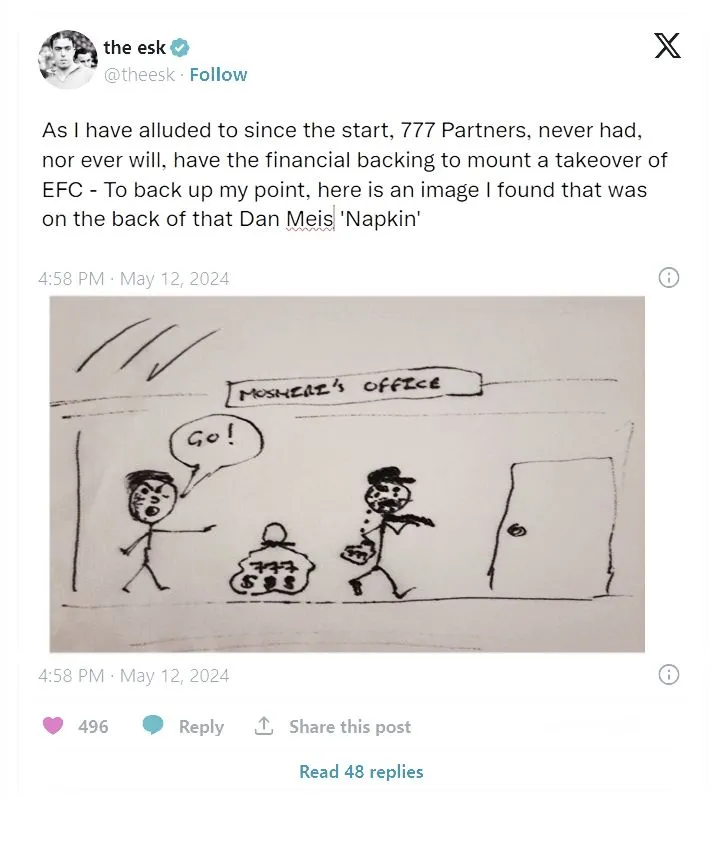
Task: Click the verified badge beside the esk
Action: [180, 48]
